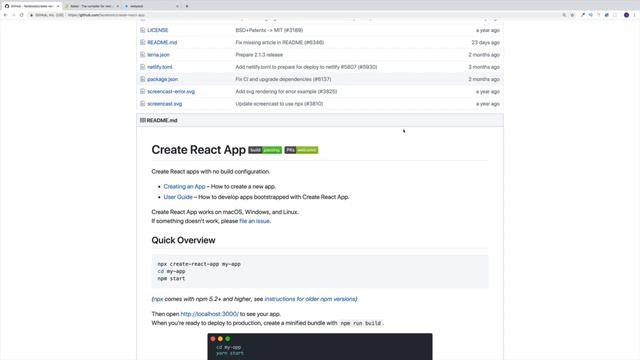Viewport: 640px width, 360px height.
Task: Click the zoom magnifier icon in address bar
Action: (564, 15)
